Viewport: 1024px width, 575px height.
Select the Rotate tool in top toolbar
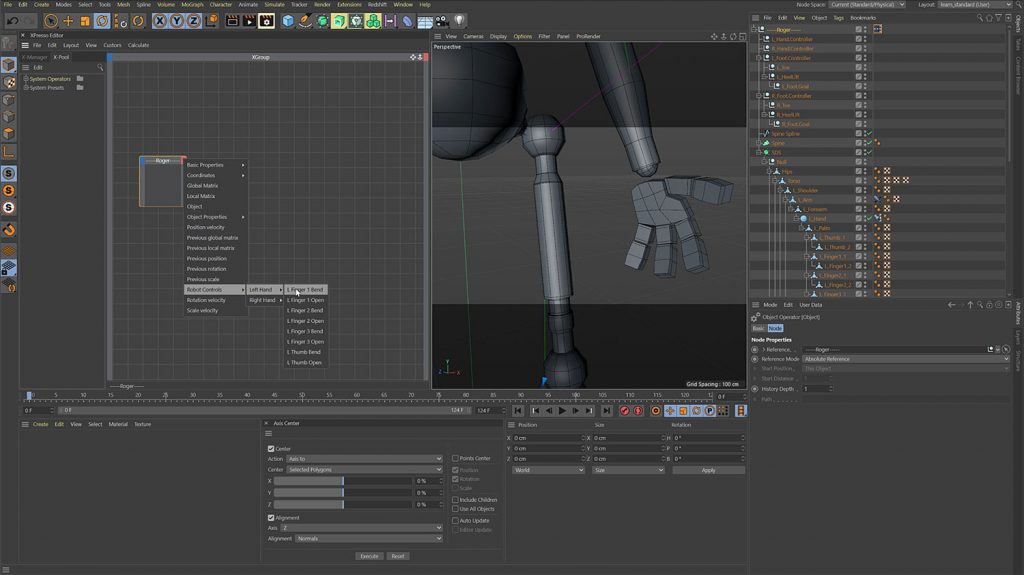pyautogui.click(x=102, y=21)
